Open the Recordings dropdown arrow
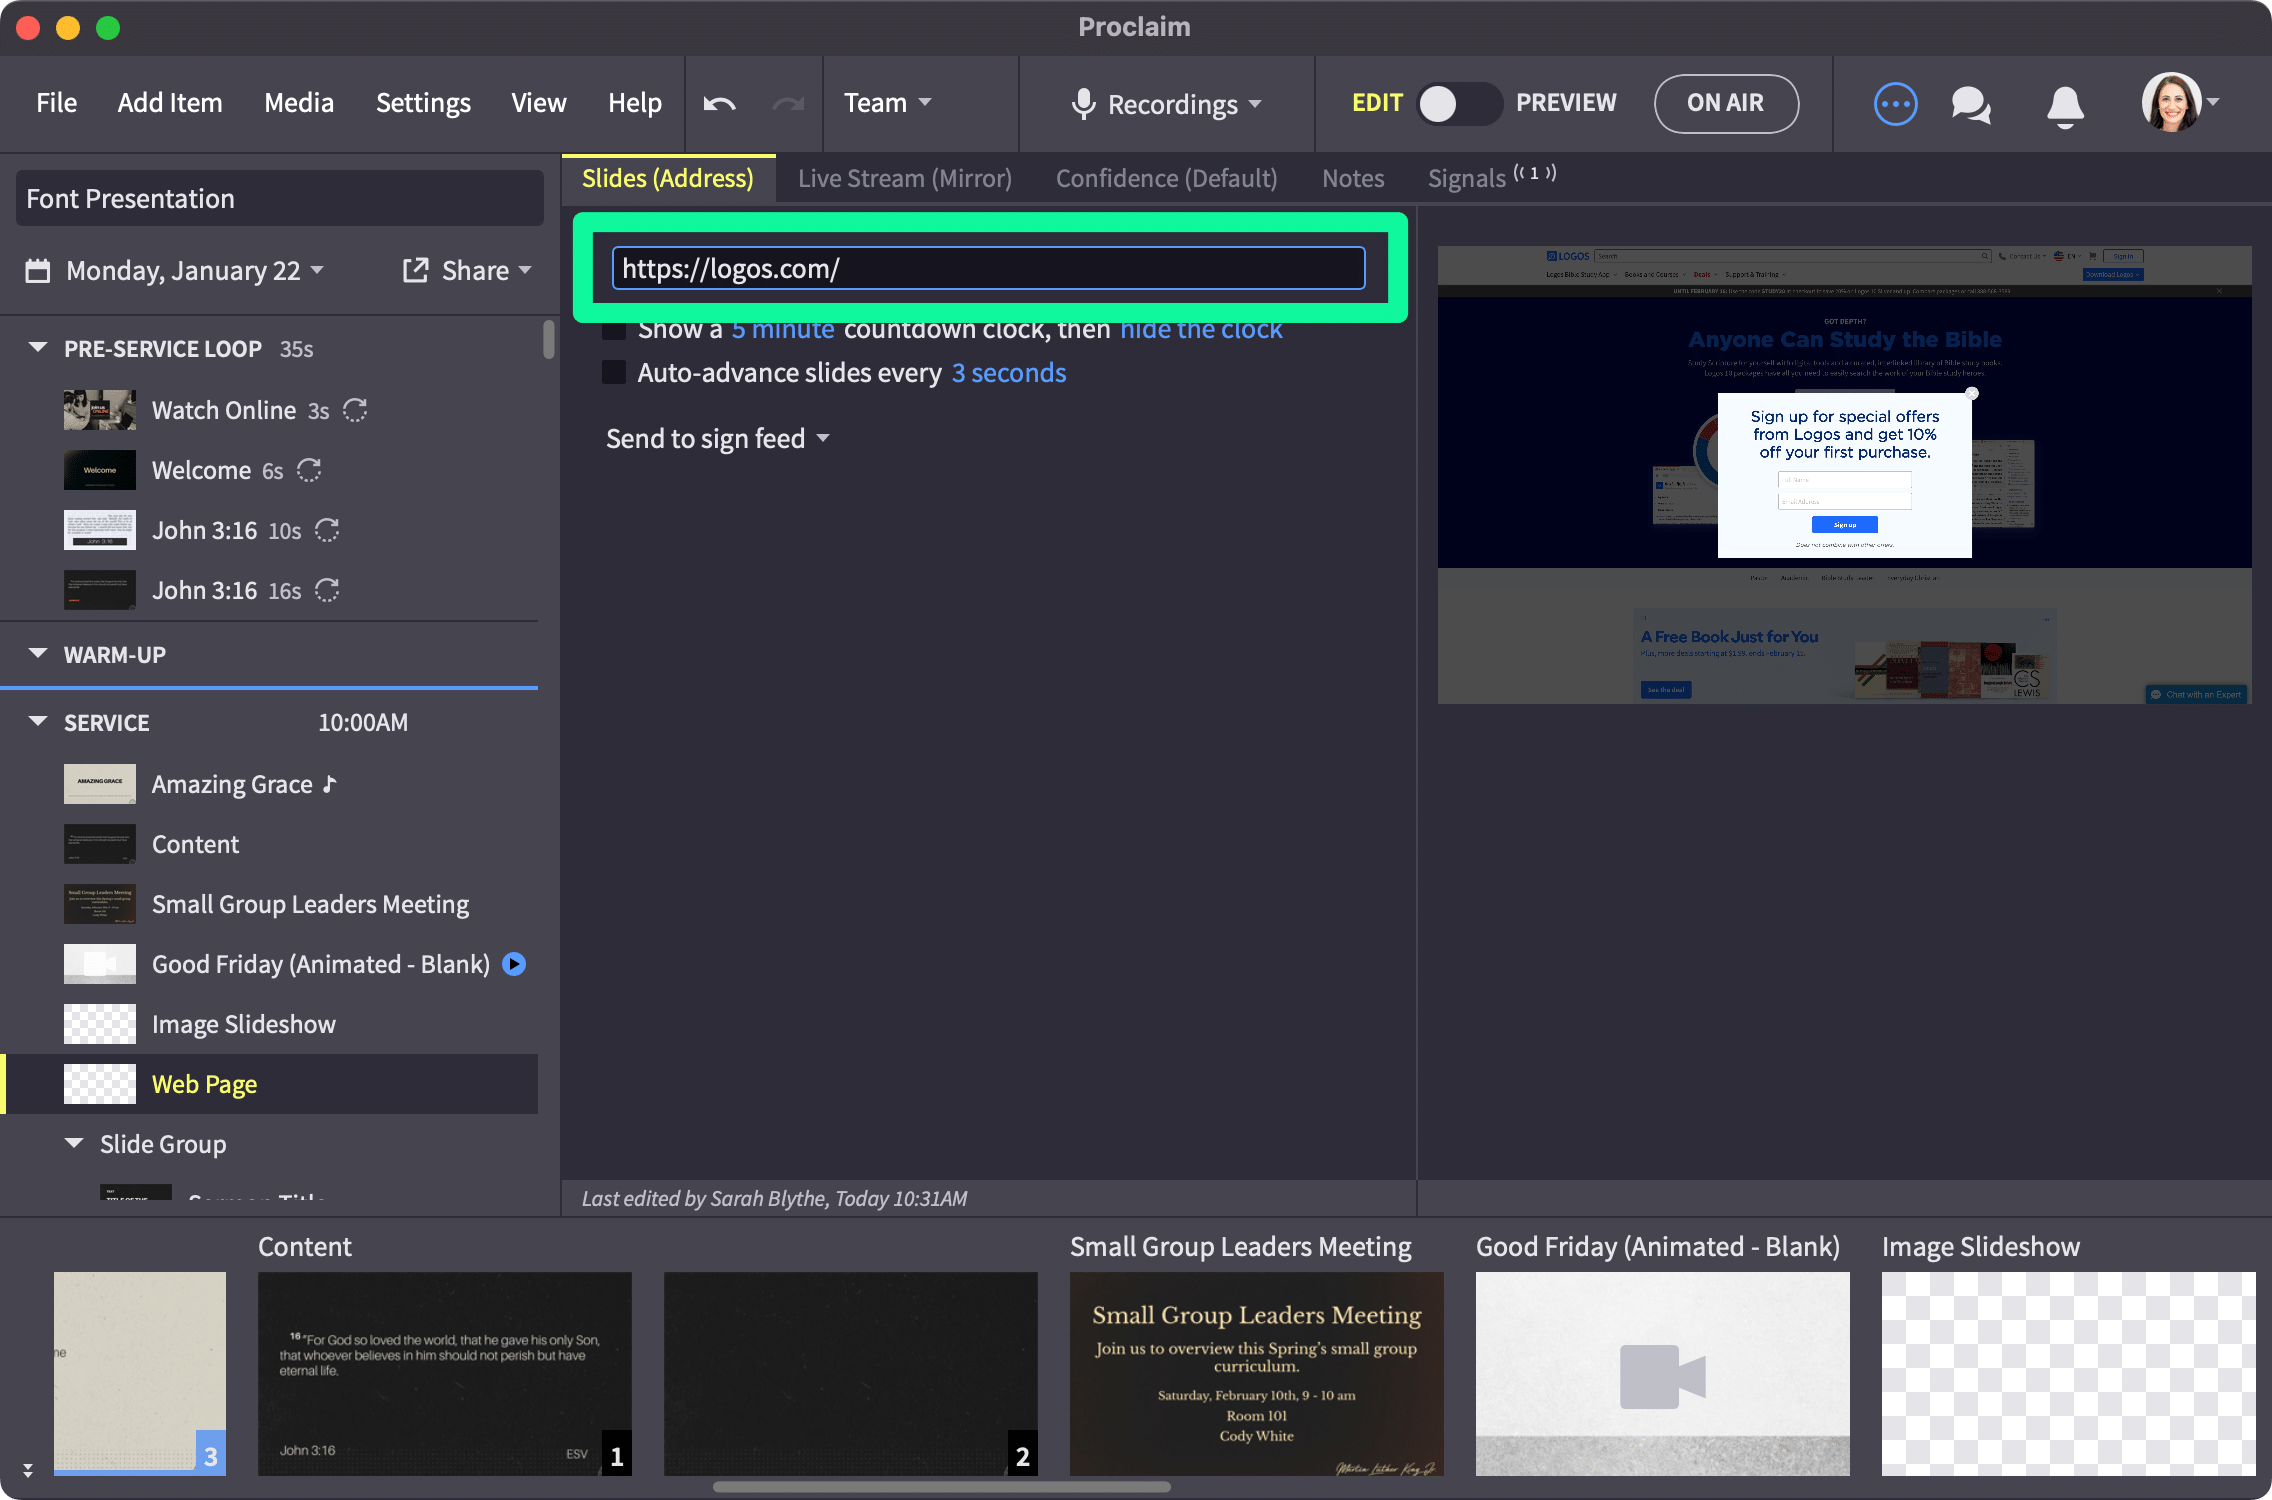Screen dimensions: 2272x1500 click(x=1256, y=104)
